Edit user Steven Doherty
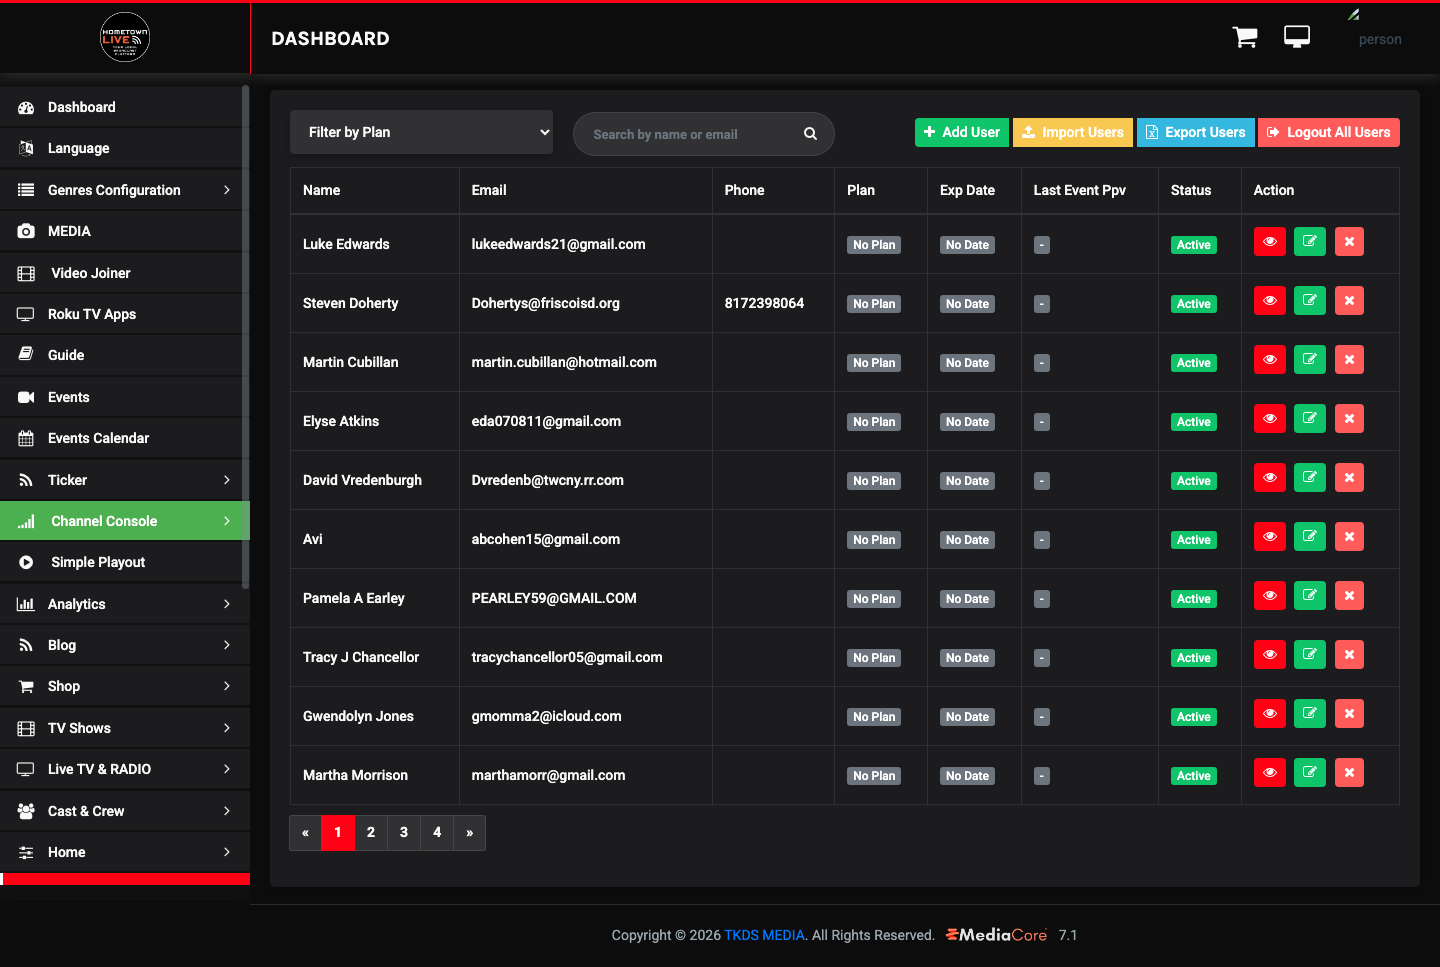Screen dimensions: 1440x967 tap(1309, 301)
